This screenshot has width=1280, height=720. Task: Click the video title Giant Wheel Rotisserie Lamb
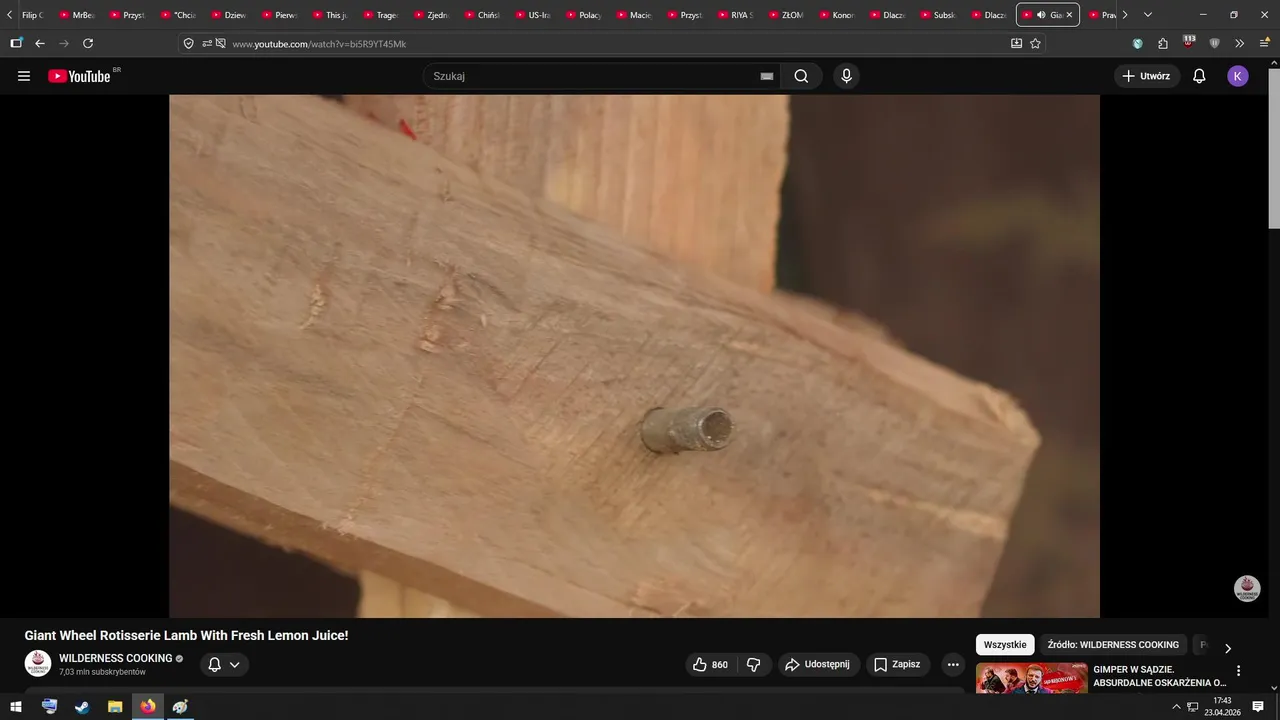(x=186, y=635)
